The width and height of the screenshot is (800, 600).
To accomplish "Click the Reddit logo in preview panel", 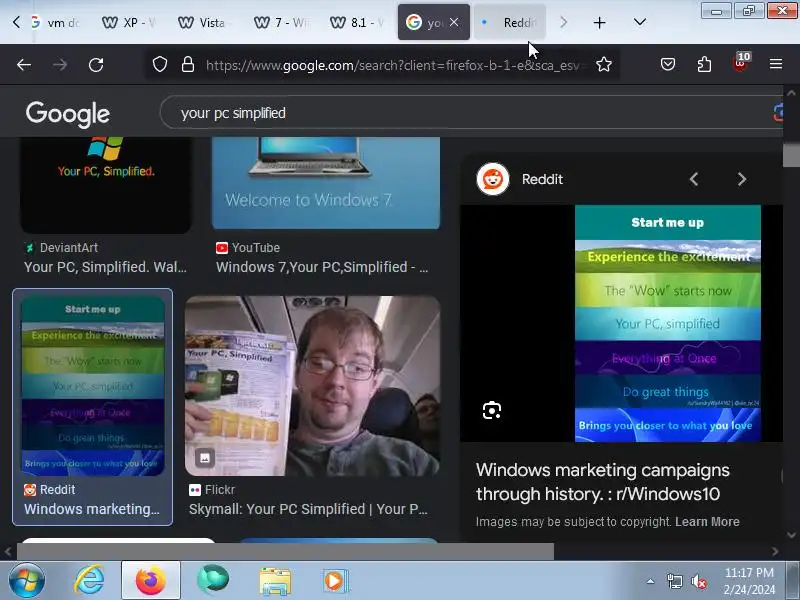I will click(x=492, y=179).
